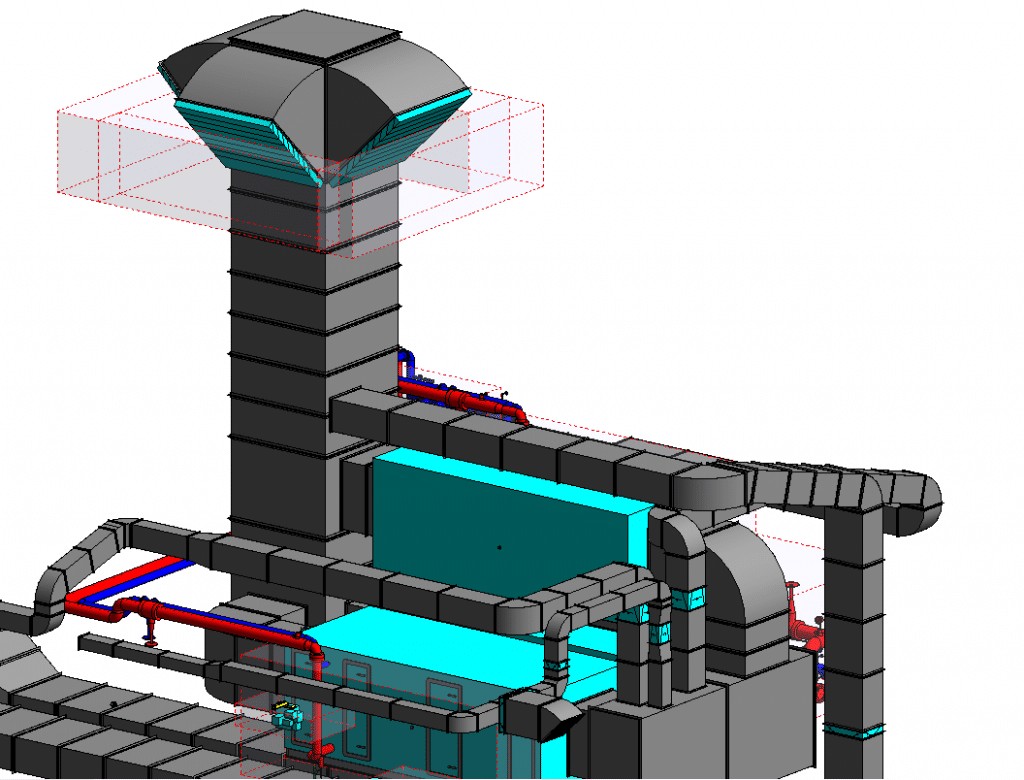
Task: Click the black center point on teal panel
Action: 499,547
